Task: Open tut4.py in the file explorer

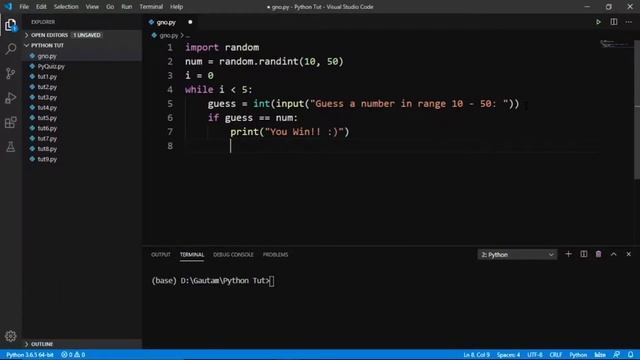Action: (82, 107)
